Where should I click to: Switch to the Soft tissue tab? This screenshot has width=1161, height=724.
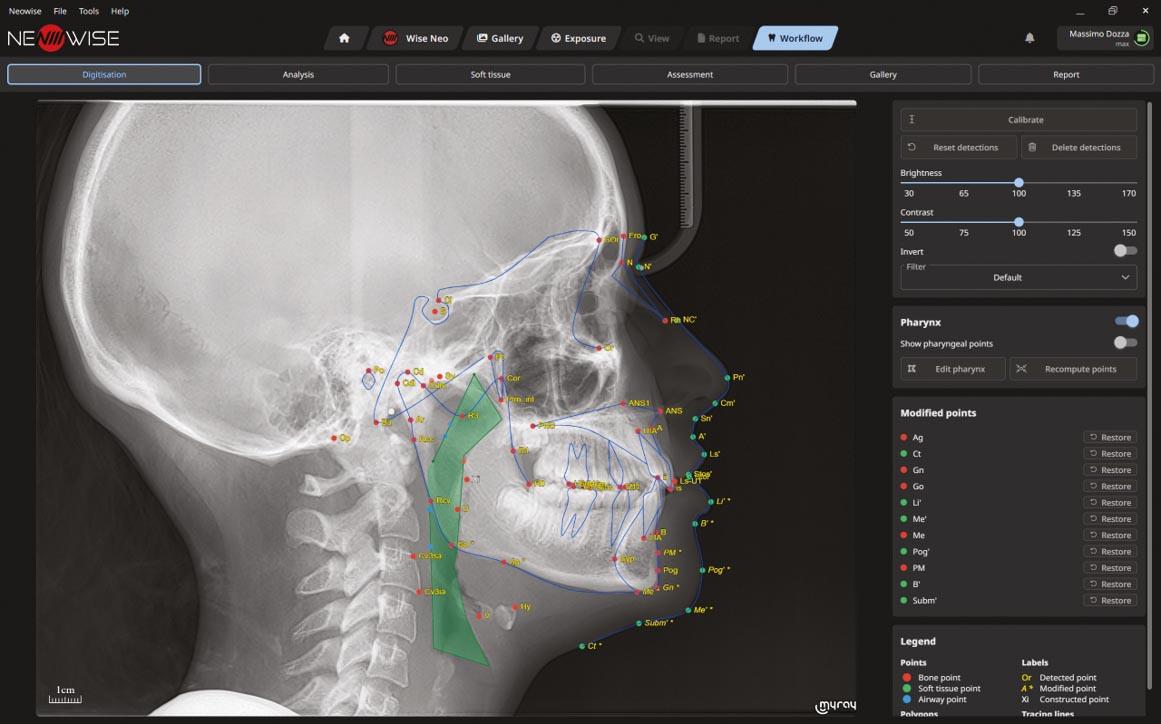[x=490, y=75]
